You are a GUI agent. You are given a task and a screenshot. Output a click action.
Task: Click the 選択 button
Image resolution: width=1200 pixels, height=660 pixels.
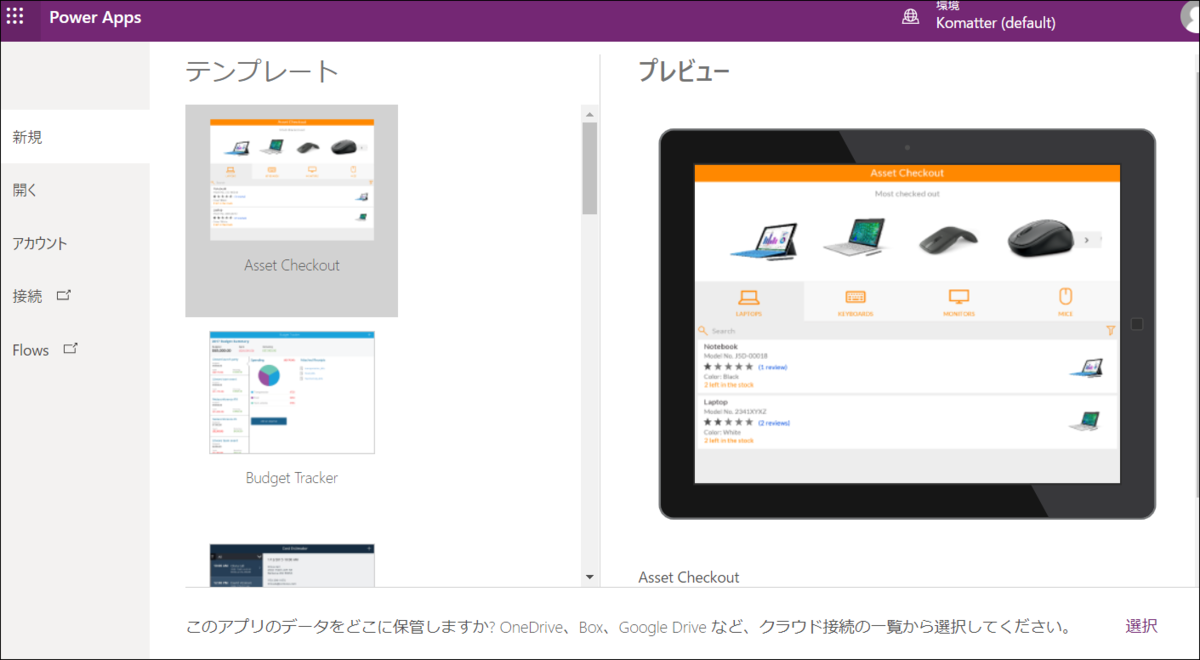coord(1141,626)
